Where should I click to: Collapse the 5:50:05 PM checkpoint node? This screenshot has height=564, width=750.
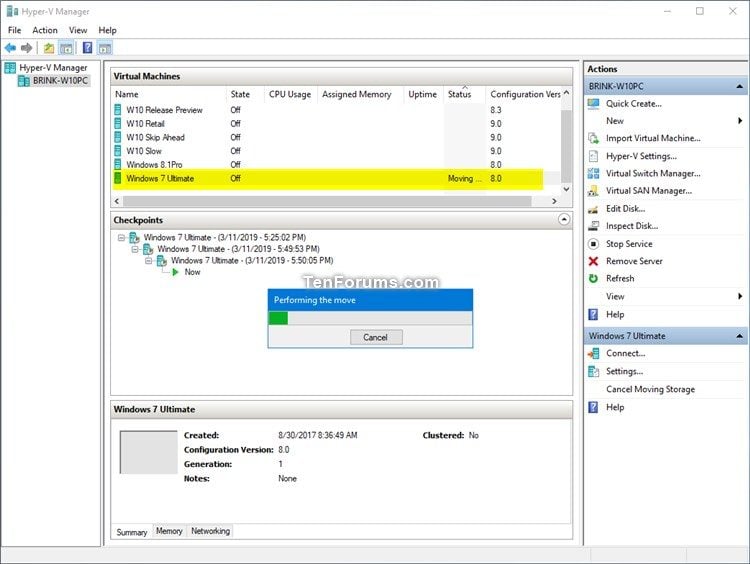(149, 261)
